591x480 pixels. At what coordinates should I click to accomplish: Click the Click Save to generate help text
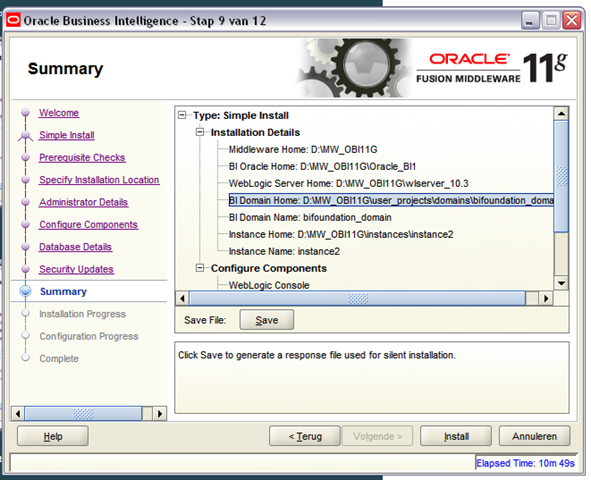tap(317, 355)
